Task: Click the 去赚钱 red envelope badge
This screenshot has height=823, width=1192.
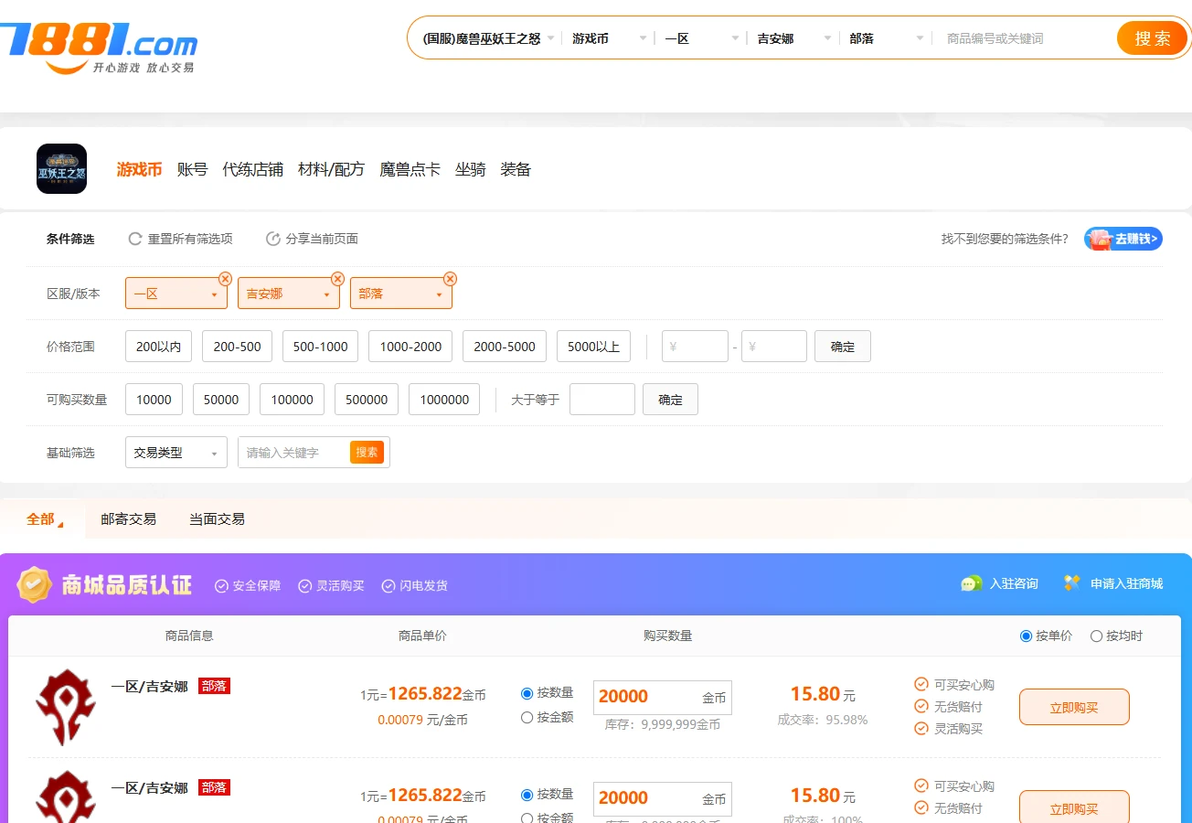Action: [1123, 239]
